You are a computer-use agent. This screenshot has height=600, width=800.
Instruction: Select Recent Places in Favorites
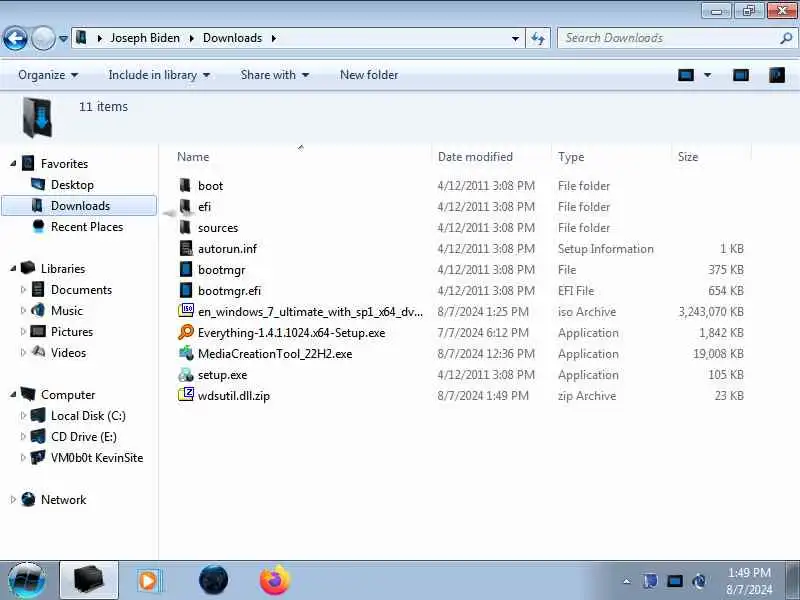87,227
